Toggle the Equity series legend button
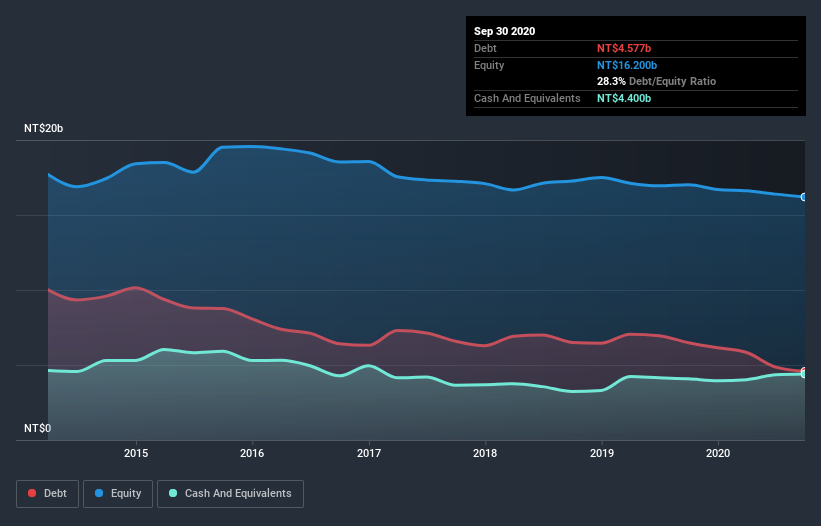Image resolution: width=821 pixels, height=526 pixels. pos(118,494)
